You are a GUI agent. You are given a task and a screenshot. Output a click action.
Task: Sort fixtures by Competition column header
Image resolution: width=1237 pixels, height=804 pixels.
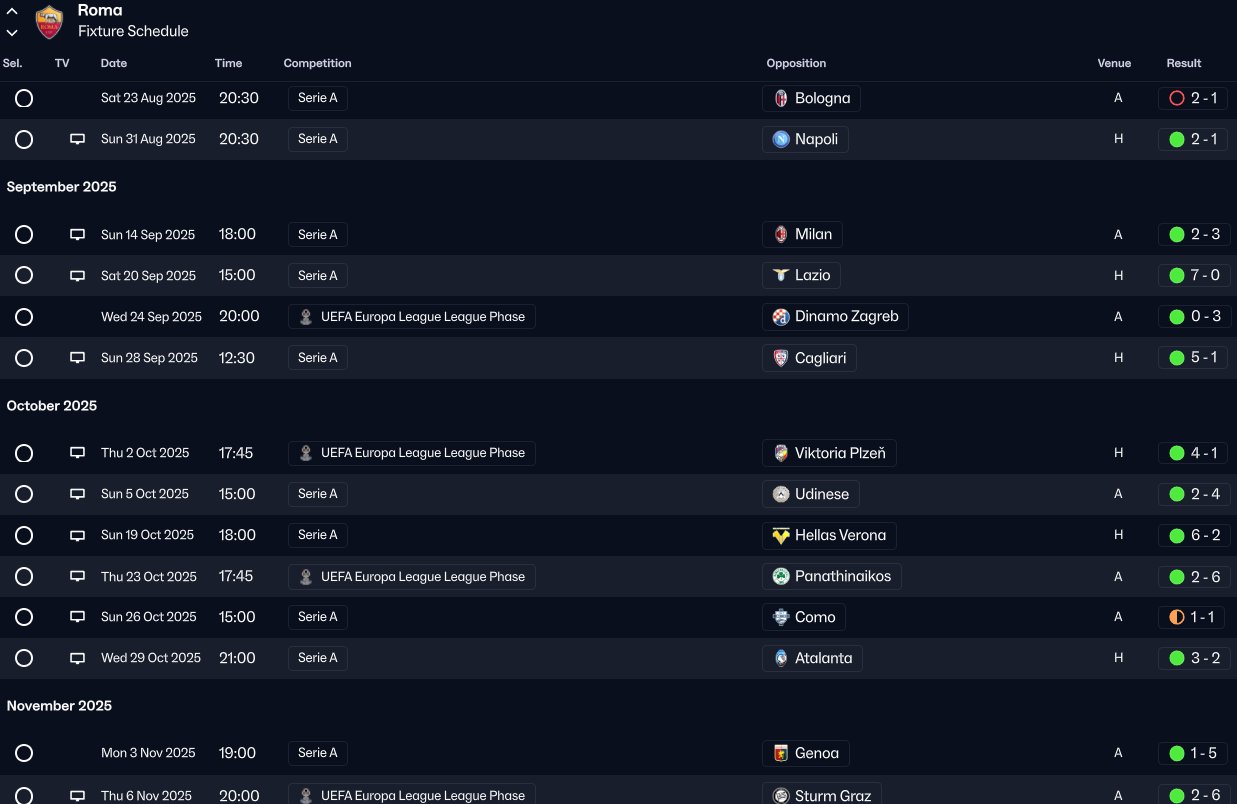[x=317, y=63]
